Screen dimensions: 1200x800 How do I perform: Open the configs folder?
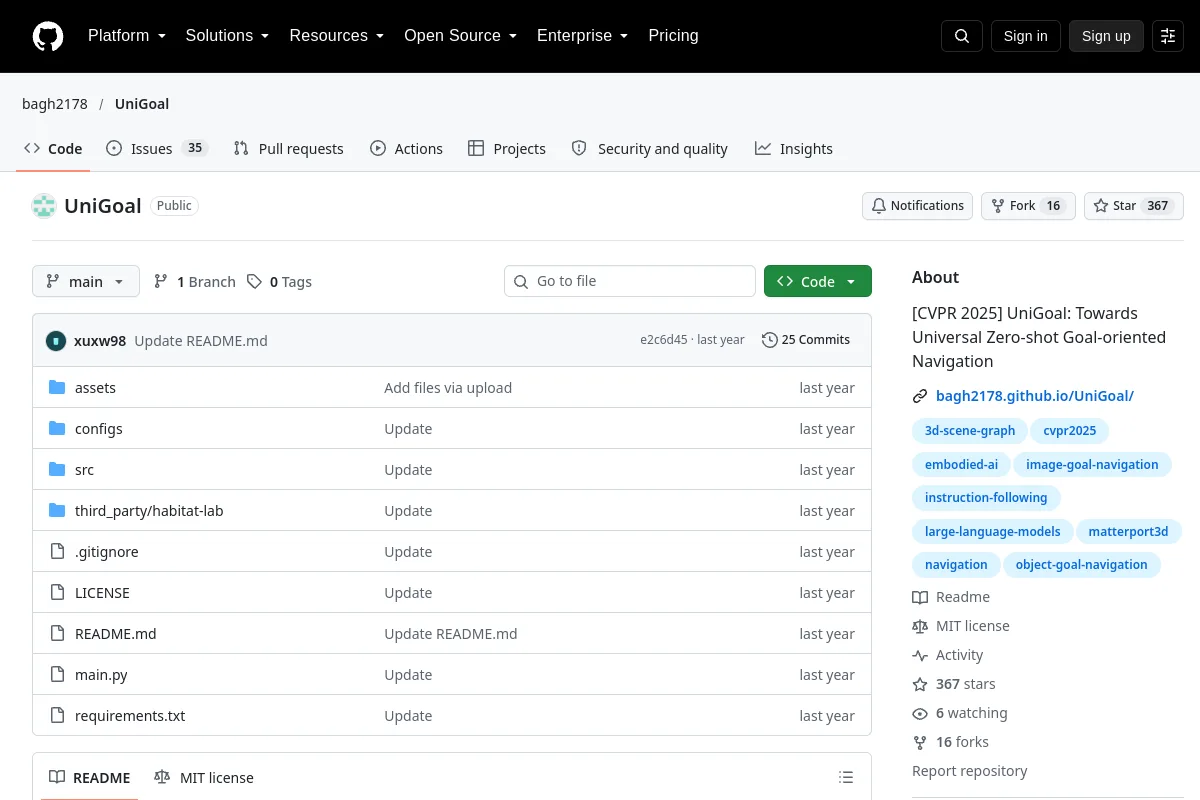99,429
